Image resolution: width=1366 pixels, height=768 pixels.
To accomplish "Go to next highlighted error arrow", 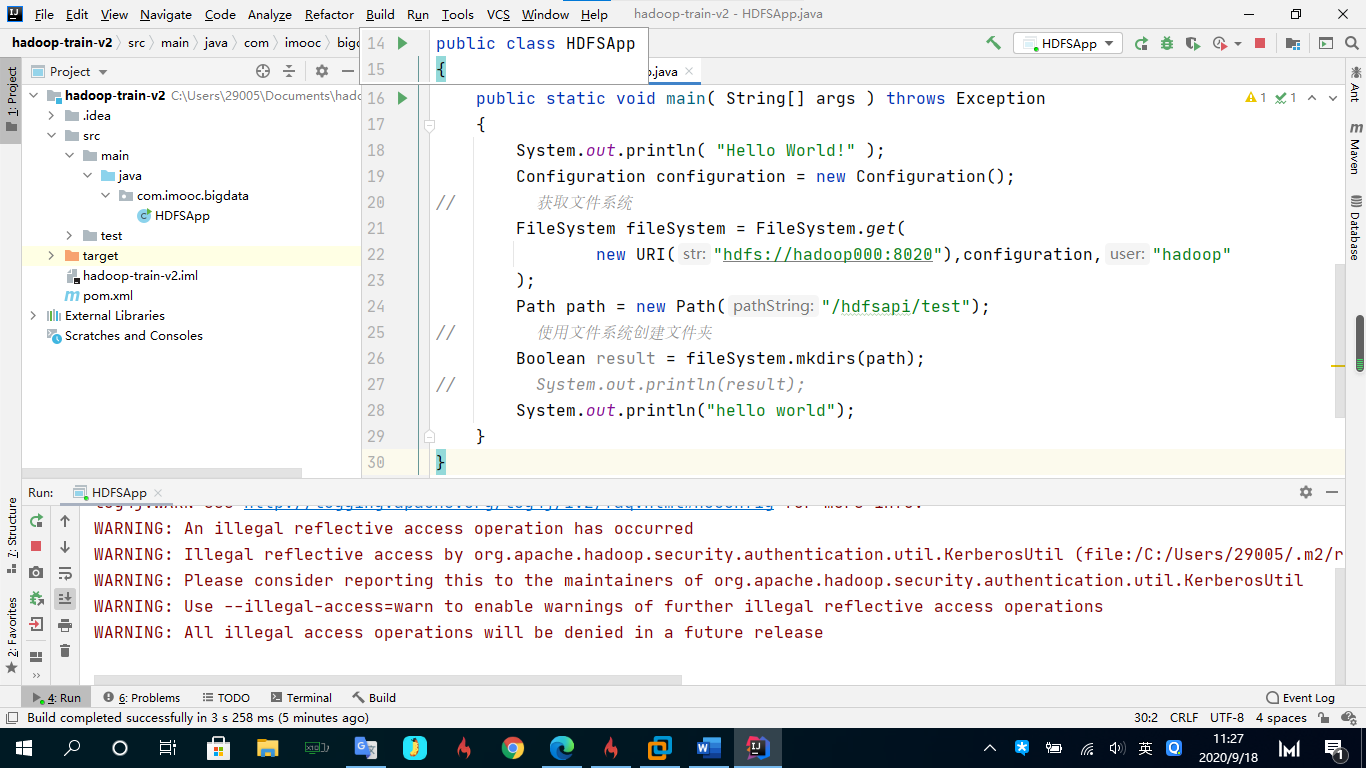I will click(x=1335, y=98).
